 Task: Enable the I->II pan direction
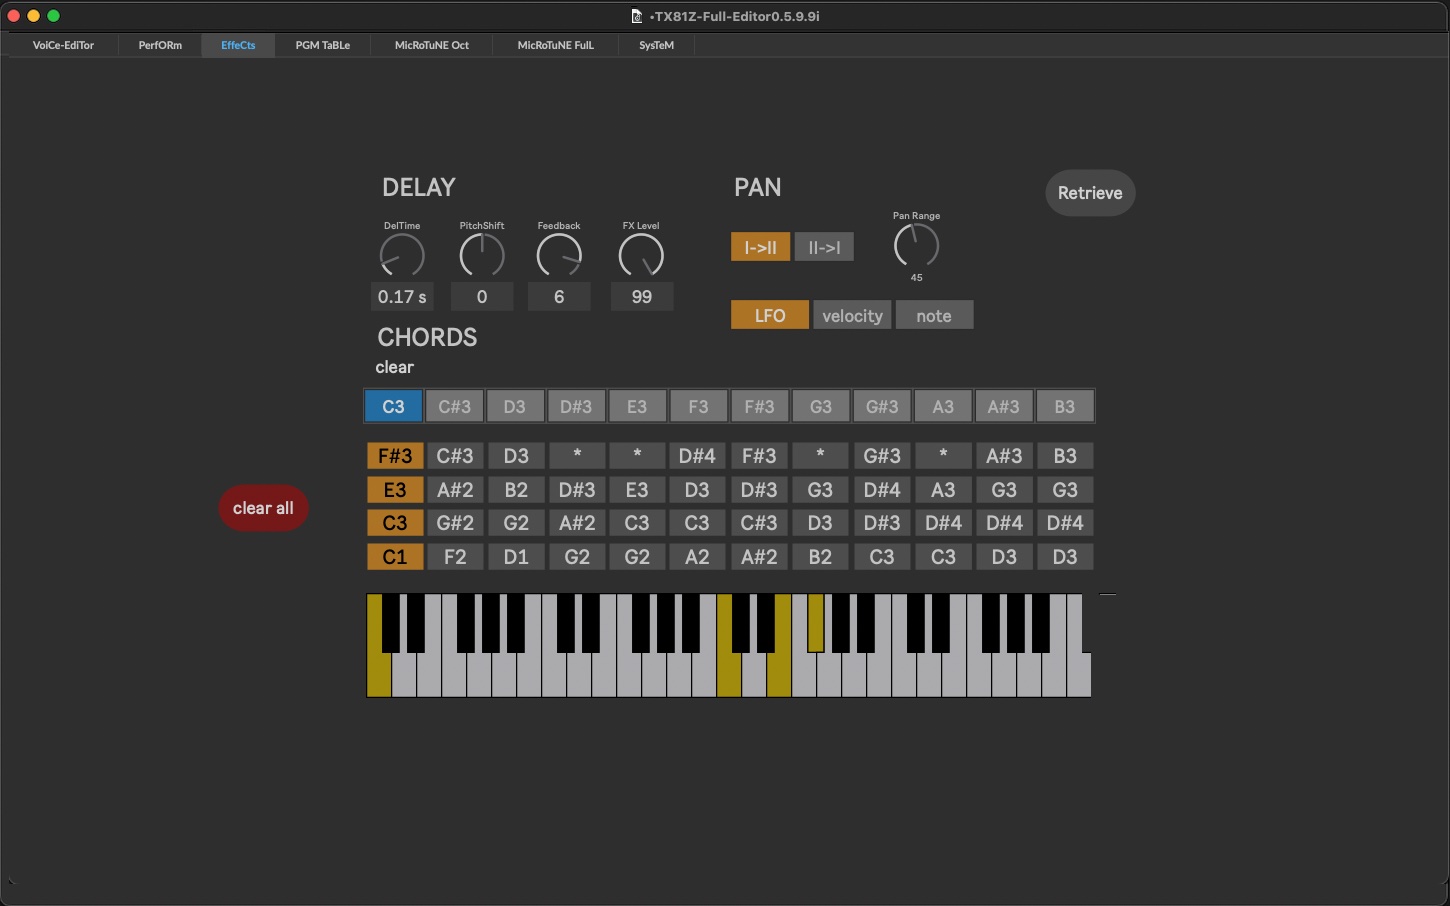[760, 247]
